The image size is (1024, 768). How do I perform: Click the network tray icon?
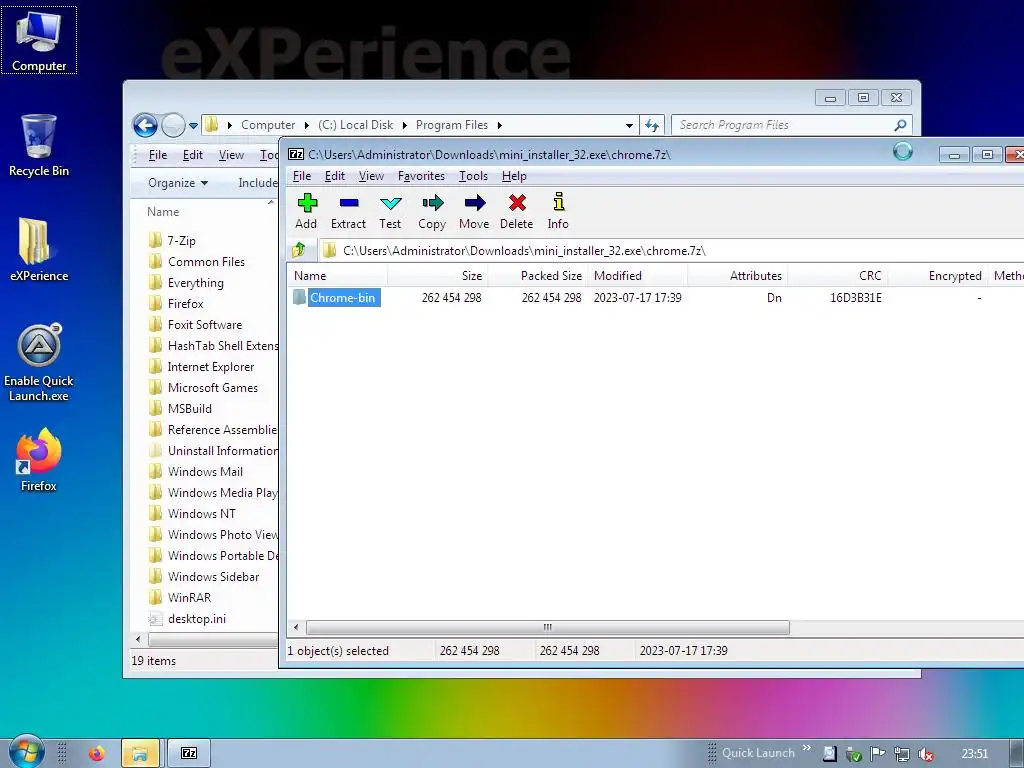click(901, 754)
